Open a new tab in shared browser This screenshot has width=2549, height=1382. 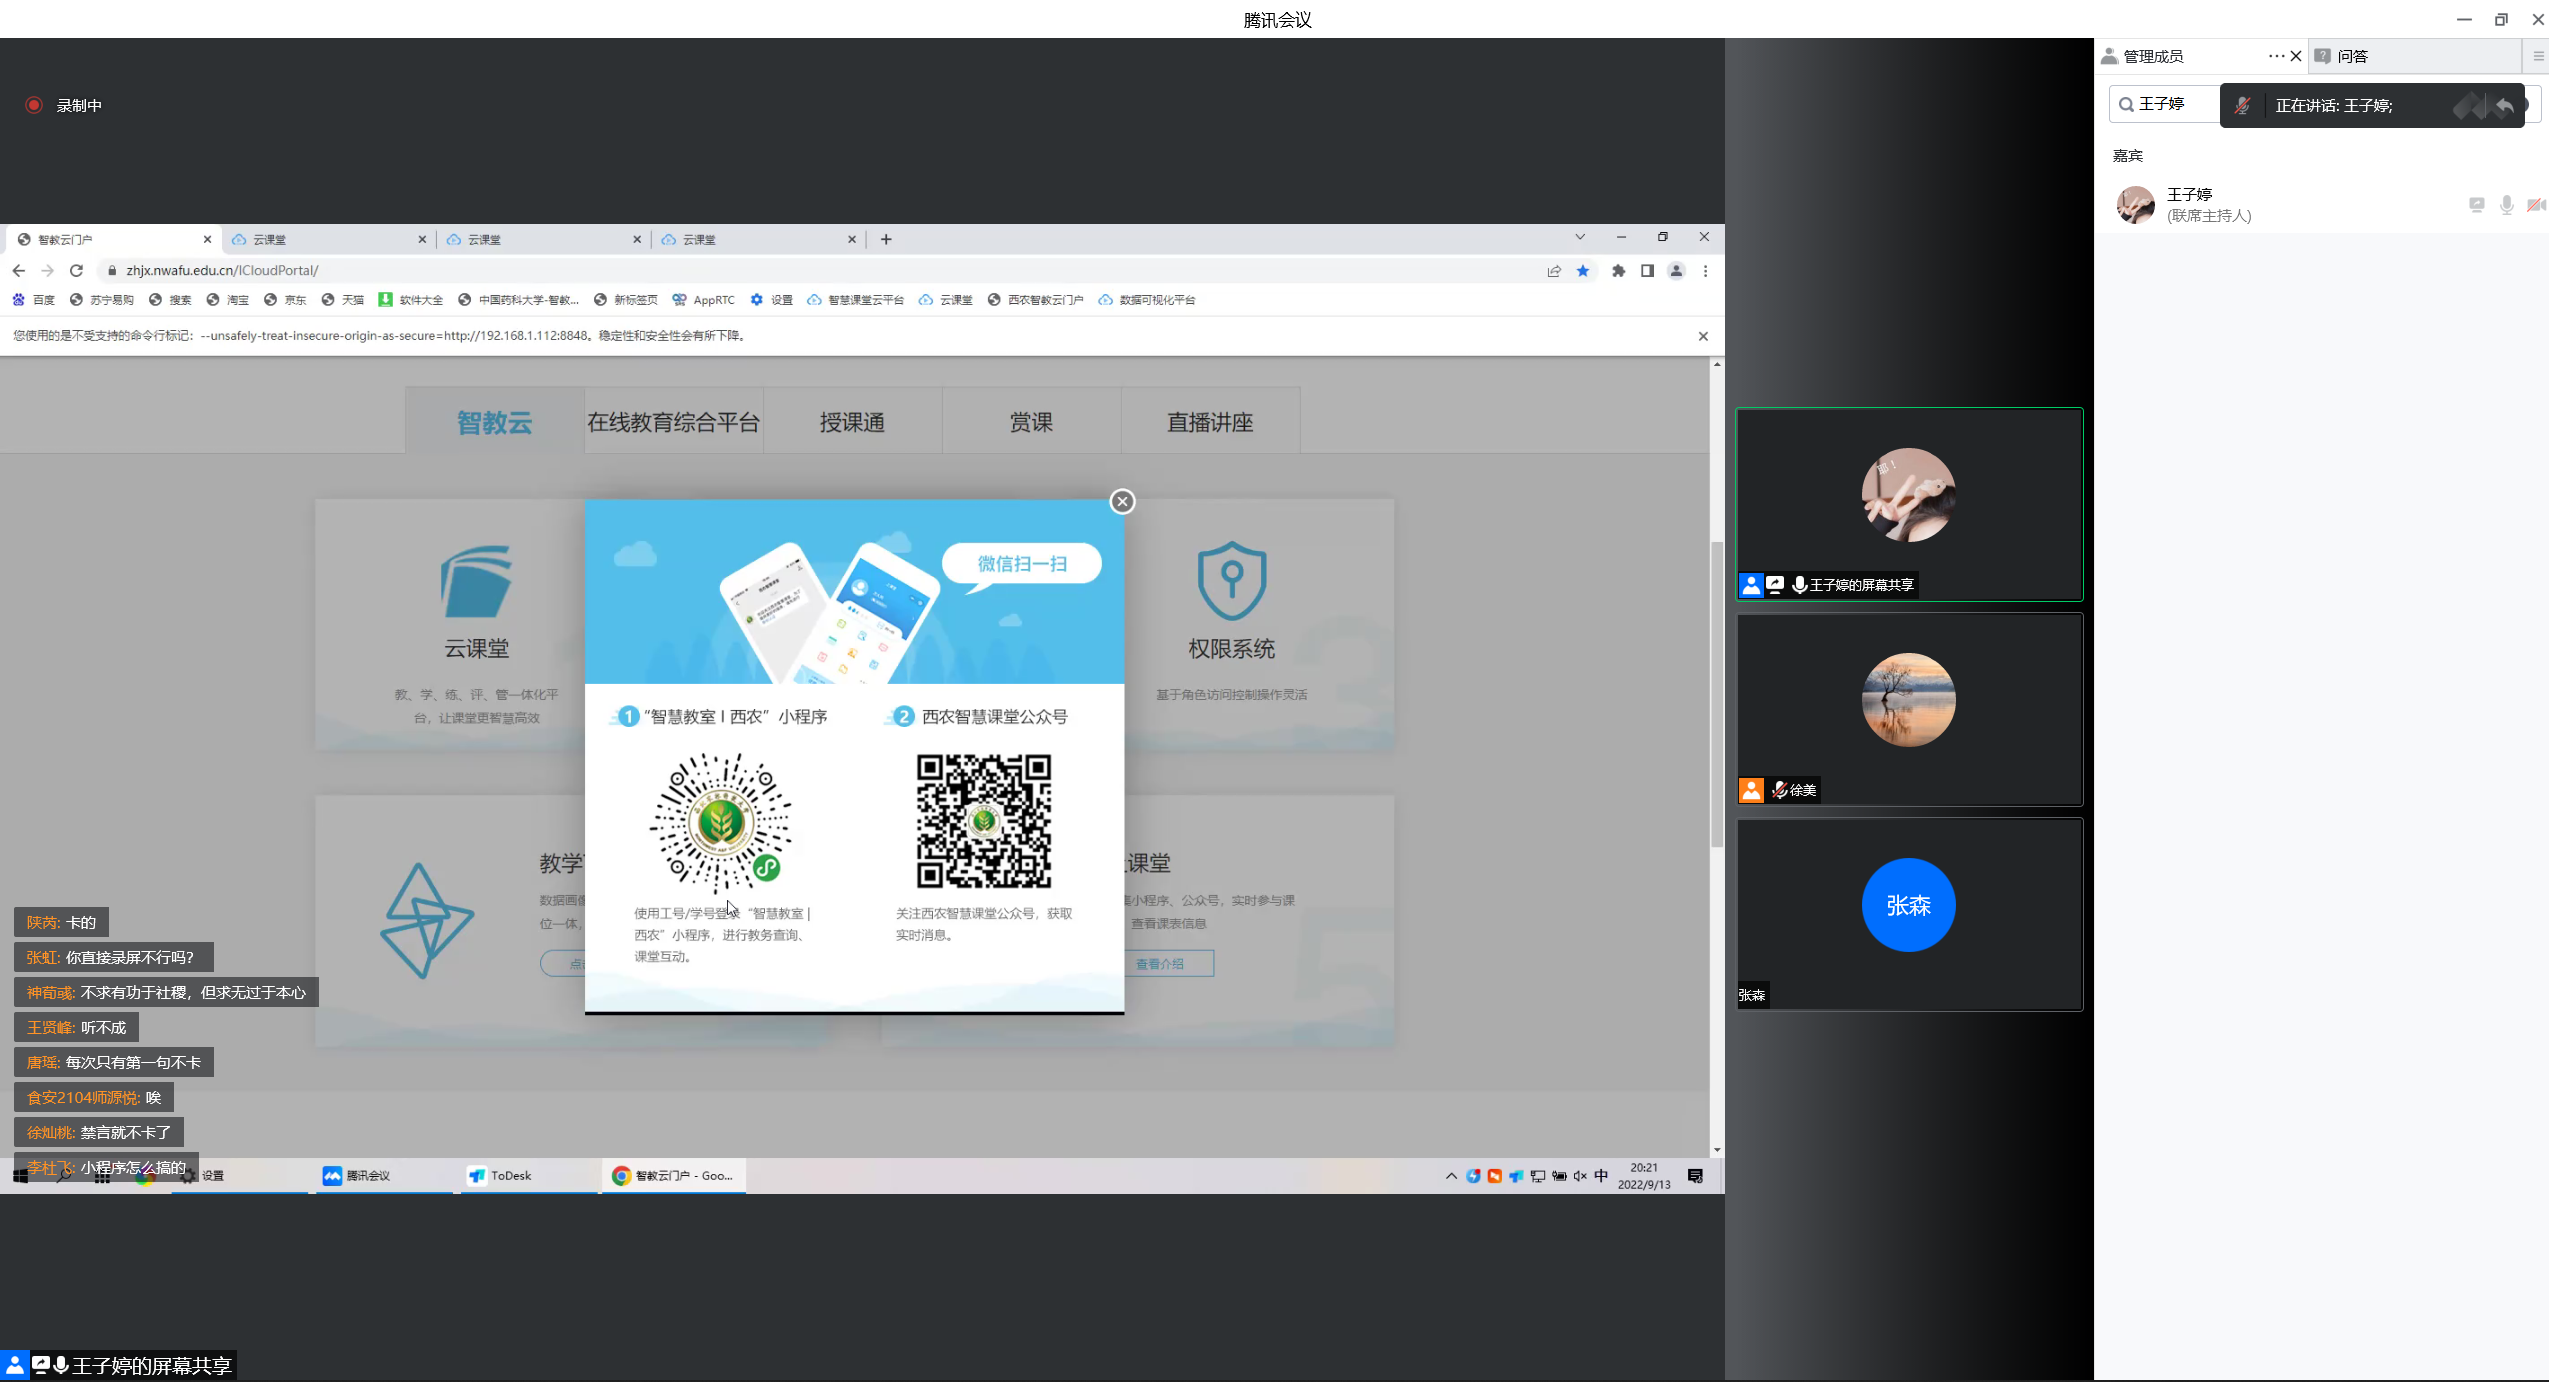[886, 239]
